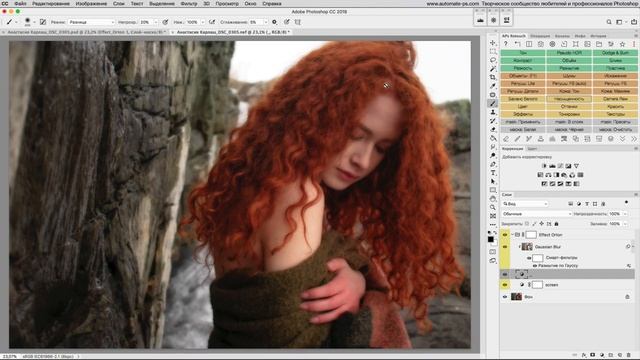Click the Контраст button in APs Retouch
640x360 pixels.
point(522,60)
